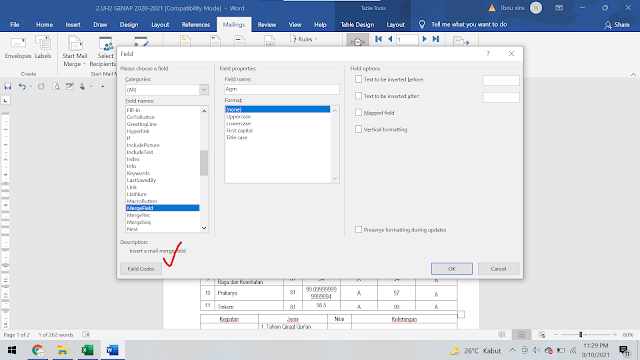Viewport: 640px width, 360px height.
Task: Save document via quick access toolbar
Action: (8, 87)
